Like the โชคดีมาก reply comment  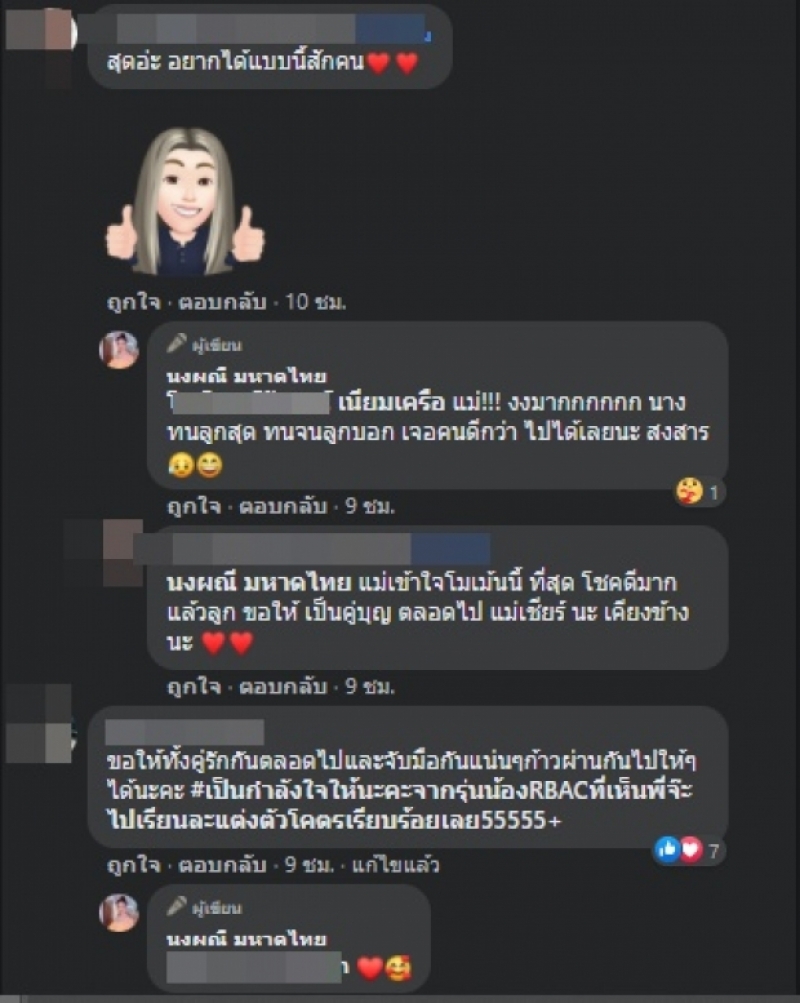pyautogui.click(x=194, y=687)
